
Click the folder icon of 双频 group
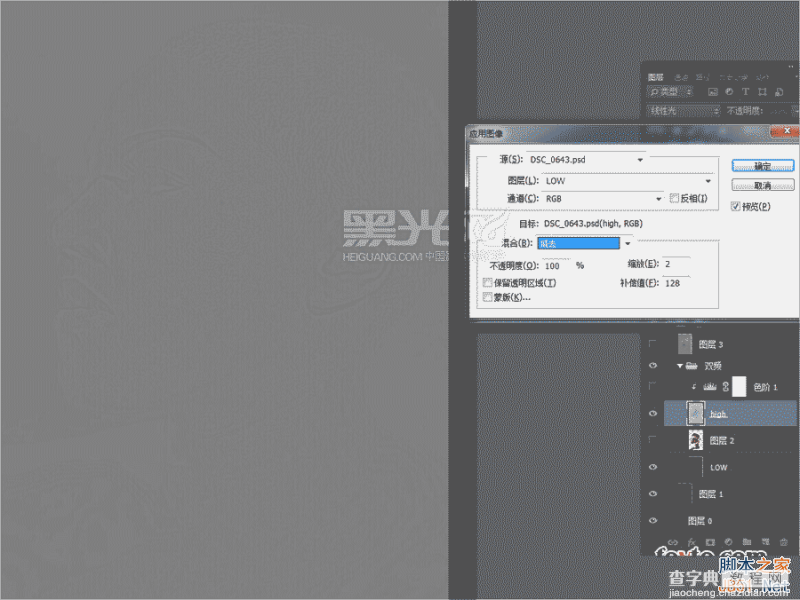tap(692, 365)
